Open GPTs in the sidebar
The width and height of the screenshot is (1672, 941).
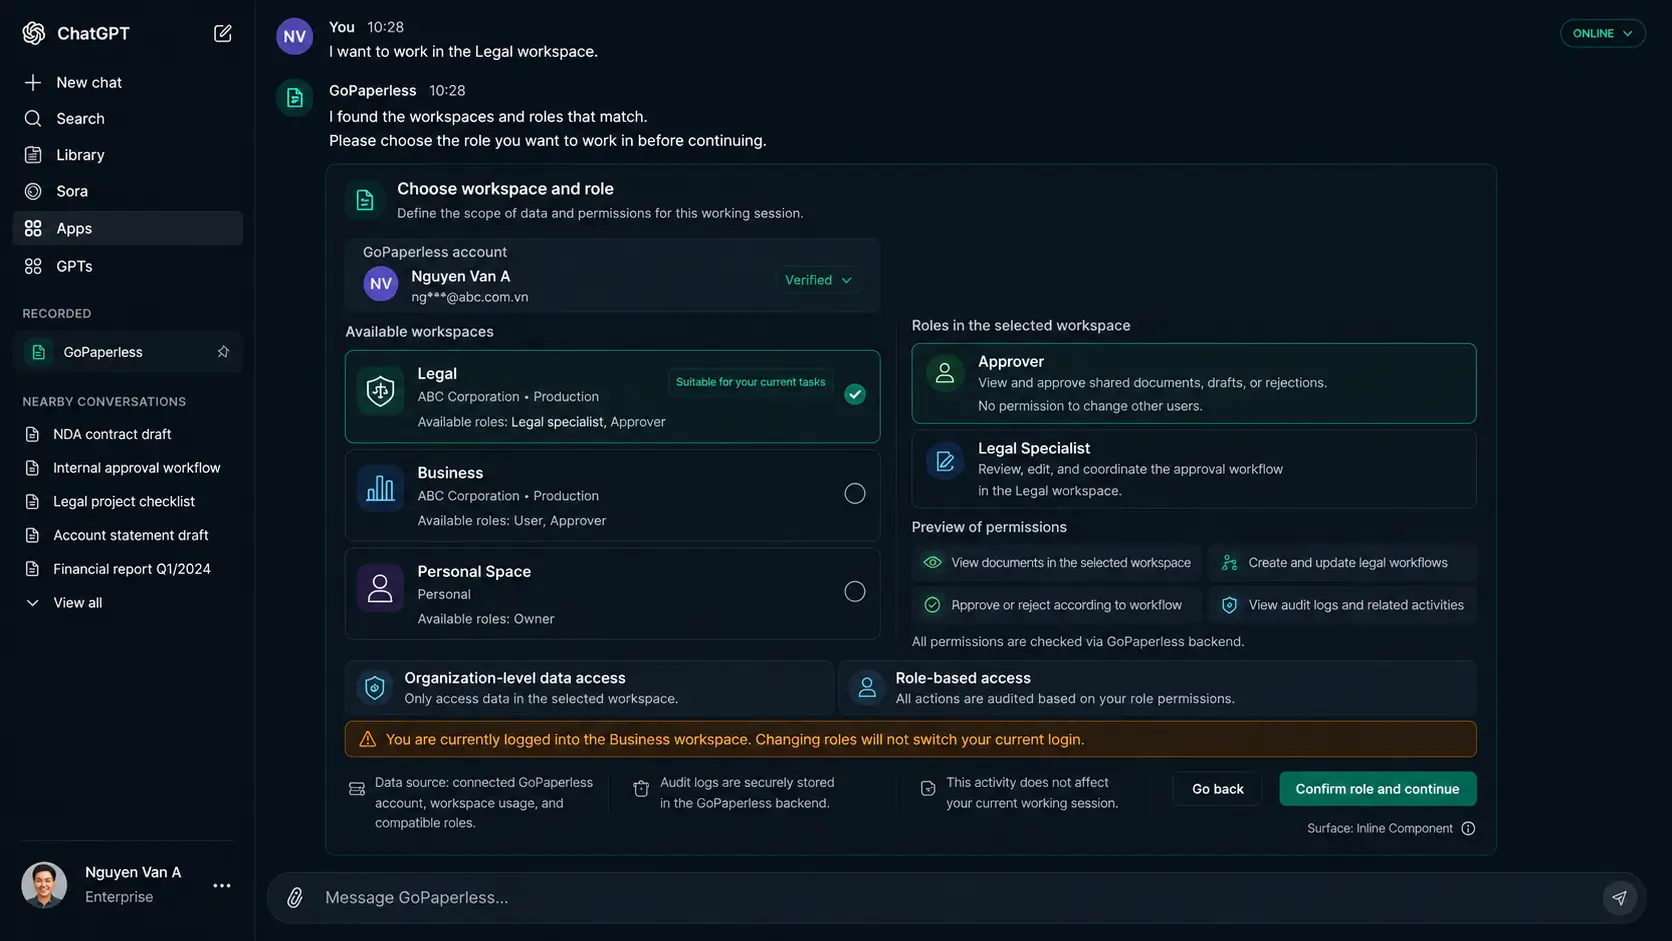tap(127, 266)
